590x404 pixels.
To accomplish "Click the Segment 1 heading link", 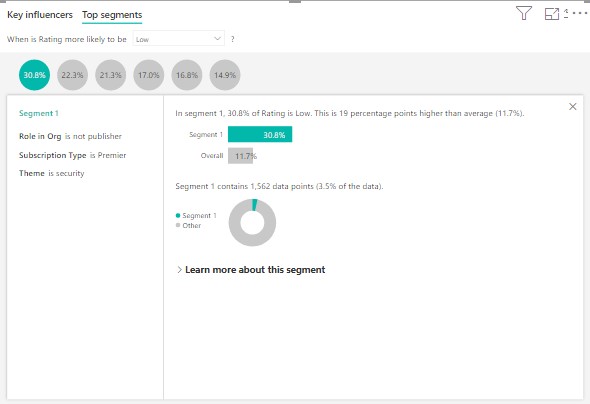I will coord(39,113).
